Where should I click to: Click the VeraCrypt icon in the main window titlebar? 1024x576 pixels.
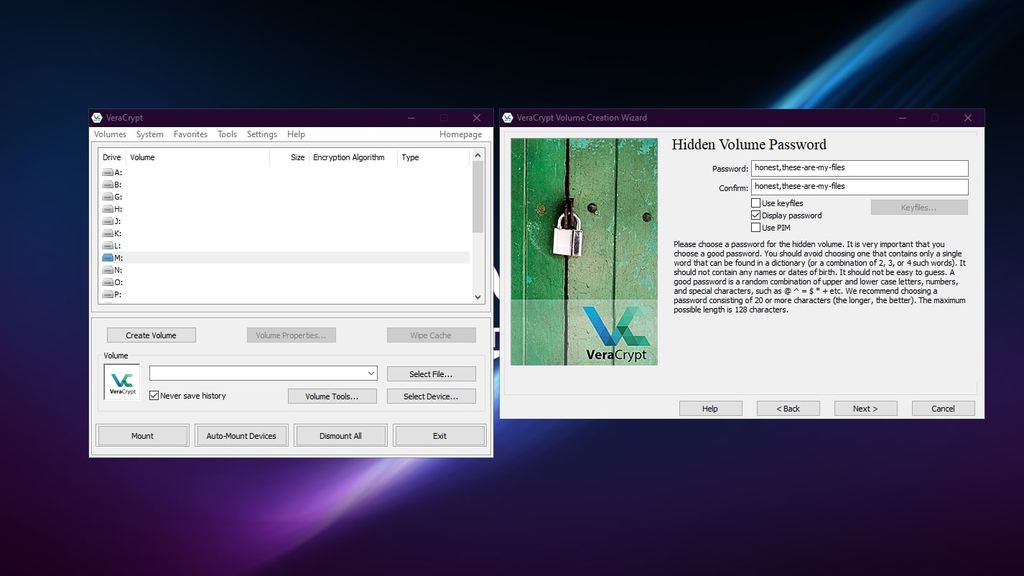click(x=99, y=117)
